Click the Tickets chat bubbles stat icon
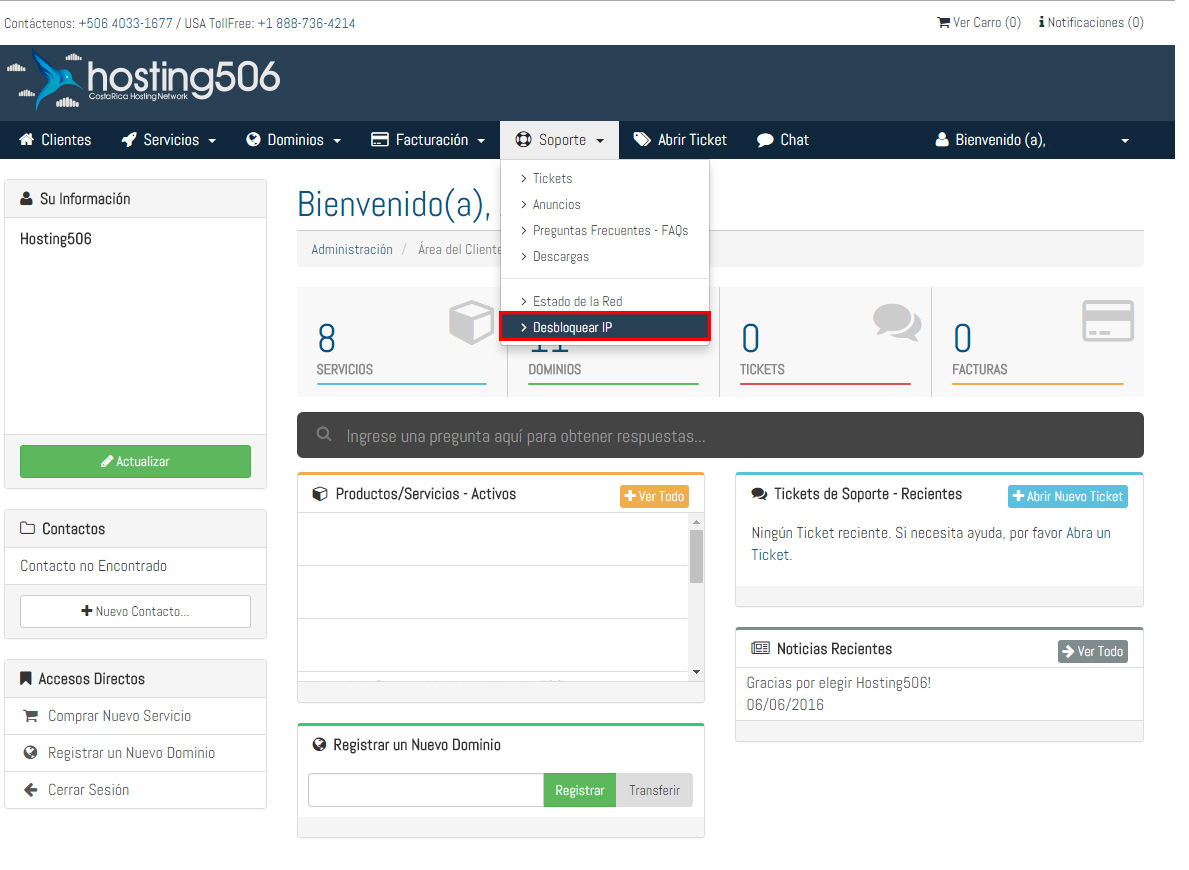Screen dimensions: 1189x870 point(896,321)
